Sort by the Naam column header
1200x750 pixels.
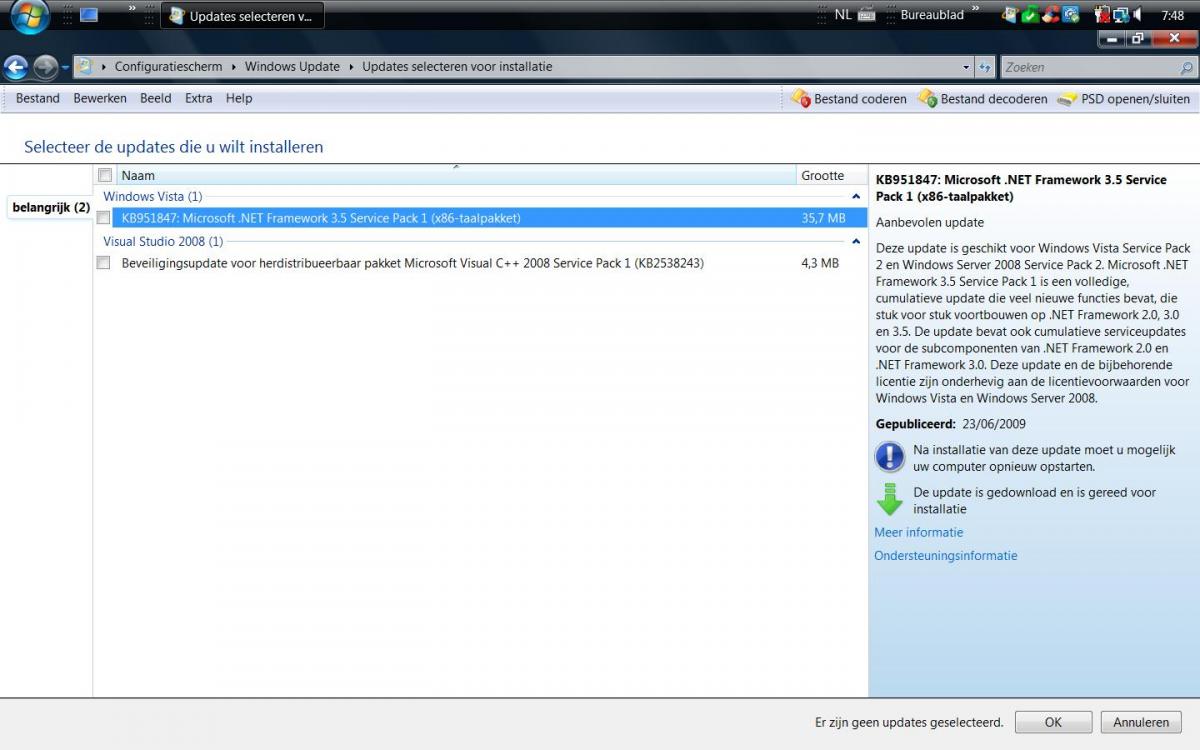(455, 175)
